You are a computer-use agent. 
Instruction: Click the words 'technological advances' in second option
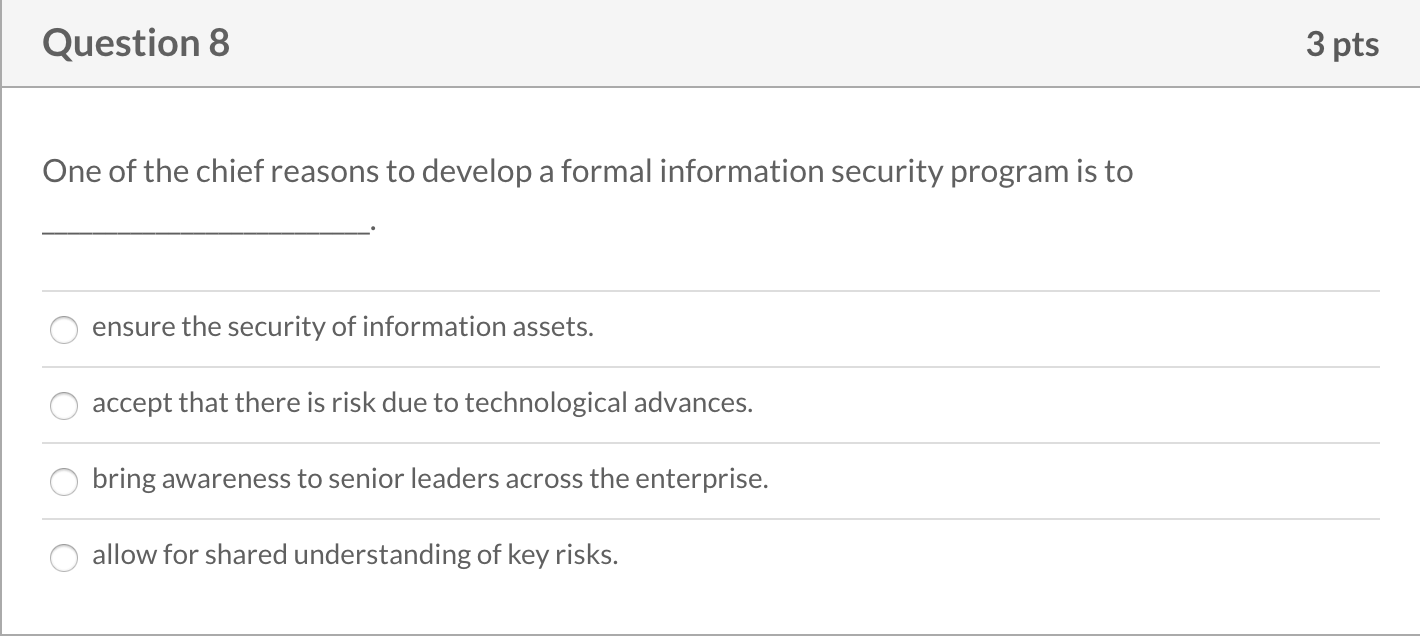[608, 403]
